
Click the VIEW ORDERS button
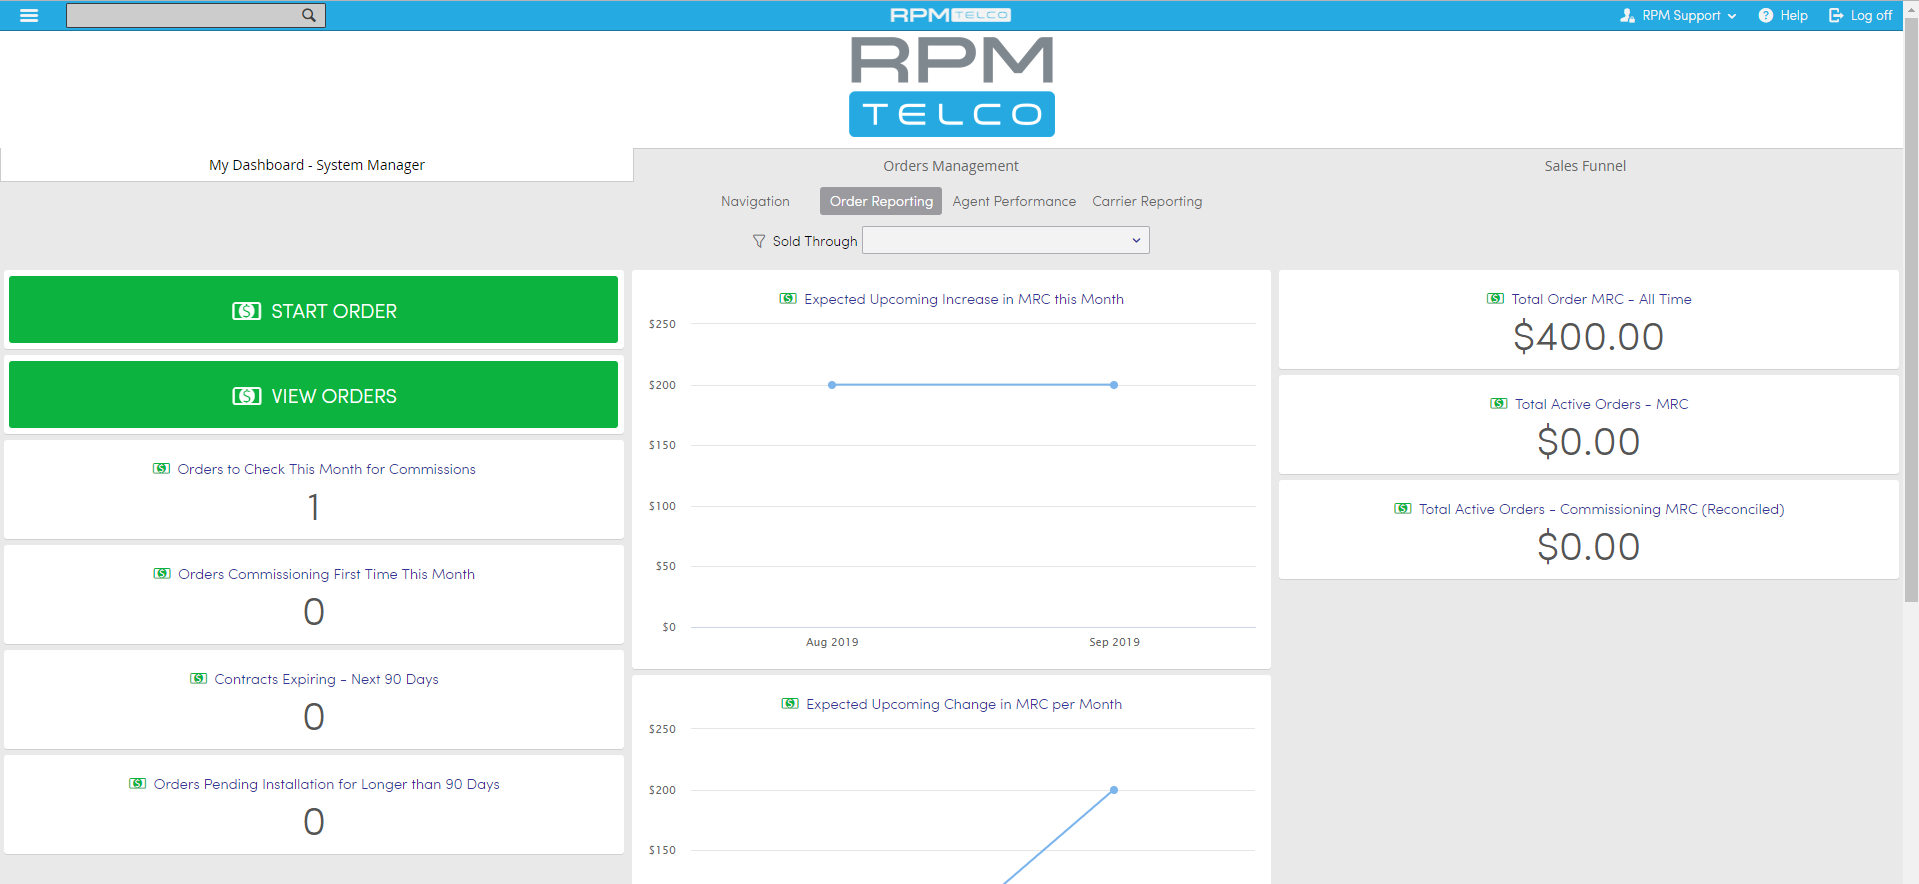click(x=313, y=395)
